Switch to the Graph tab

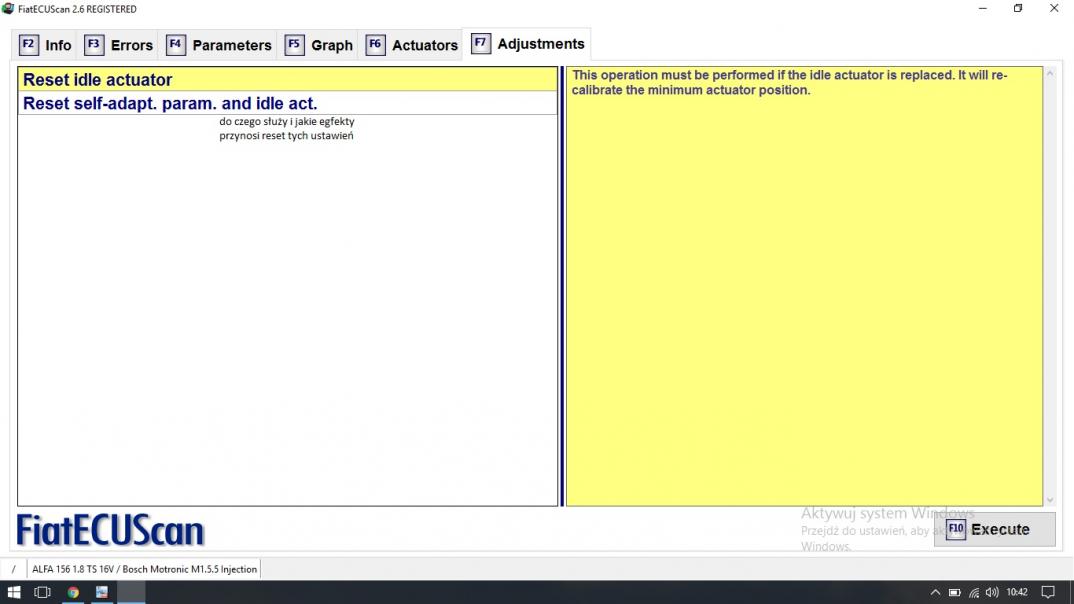coord(319,45)
